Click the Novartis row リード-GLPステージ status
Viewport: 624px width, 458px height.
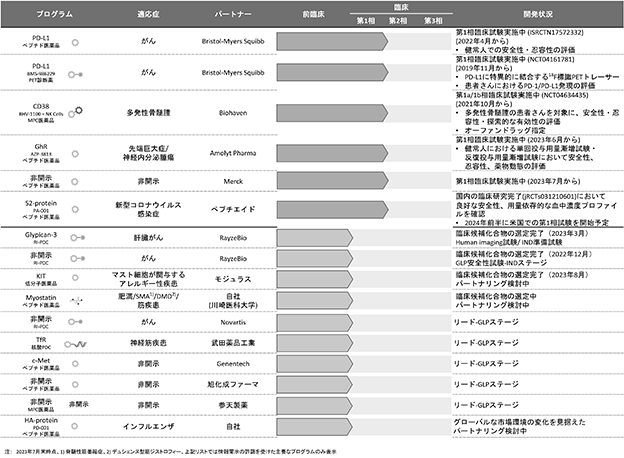click(x=486, y=322)
